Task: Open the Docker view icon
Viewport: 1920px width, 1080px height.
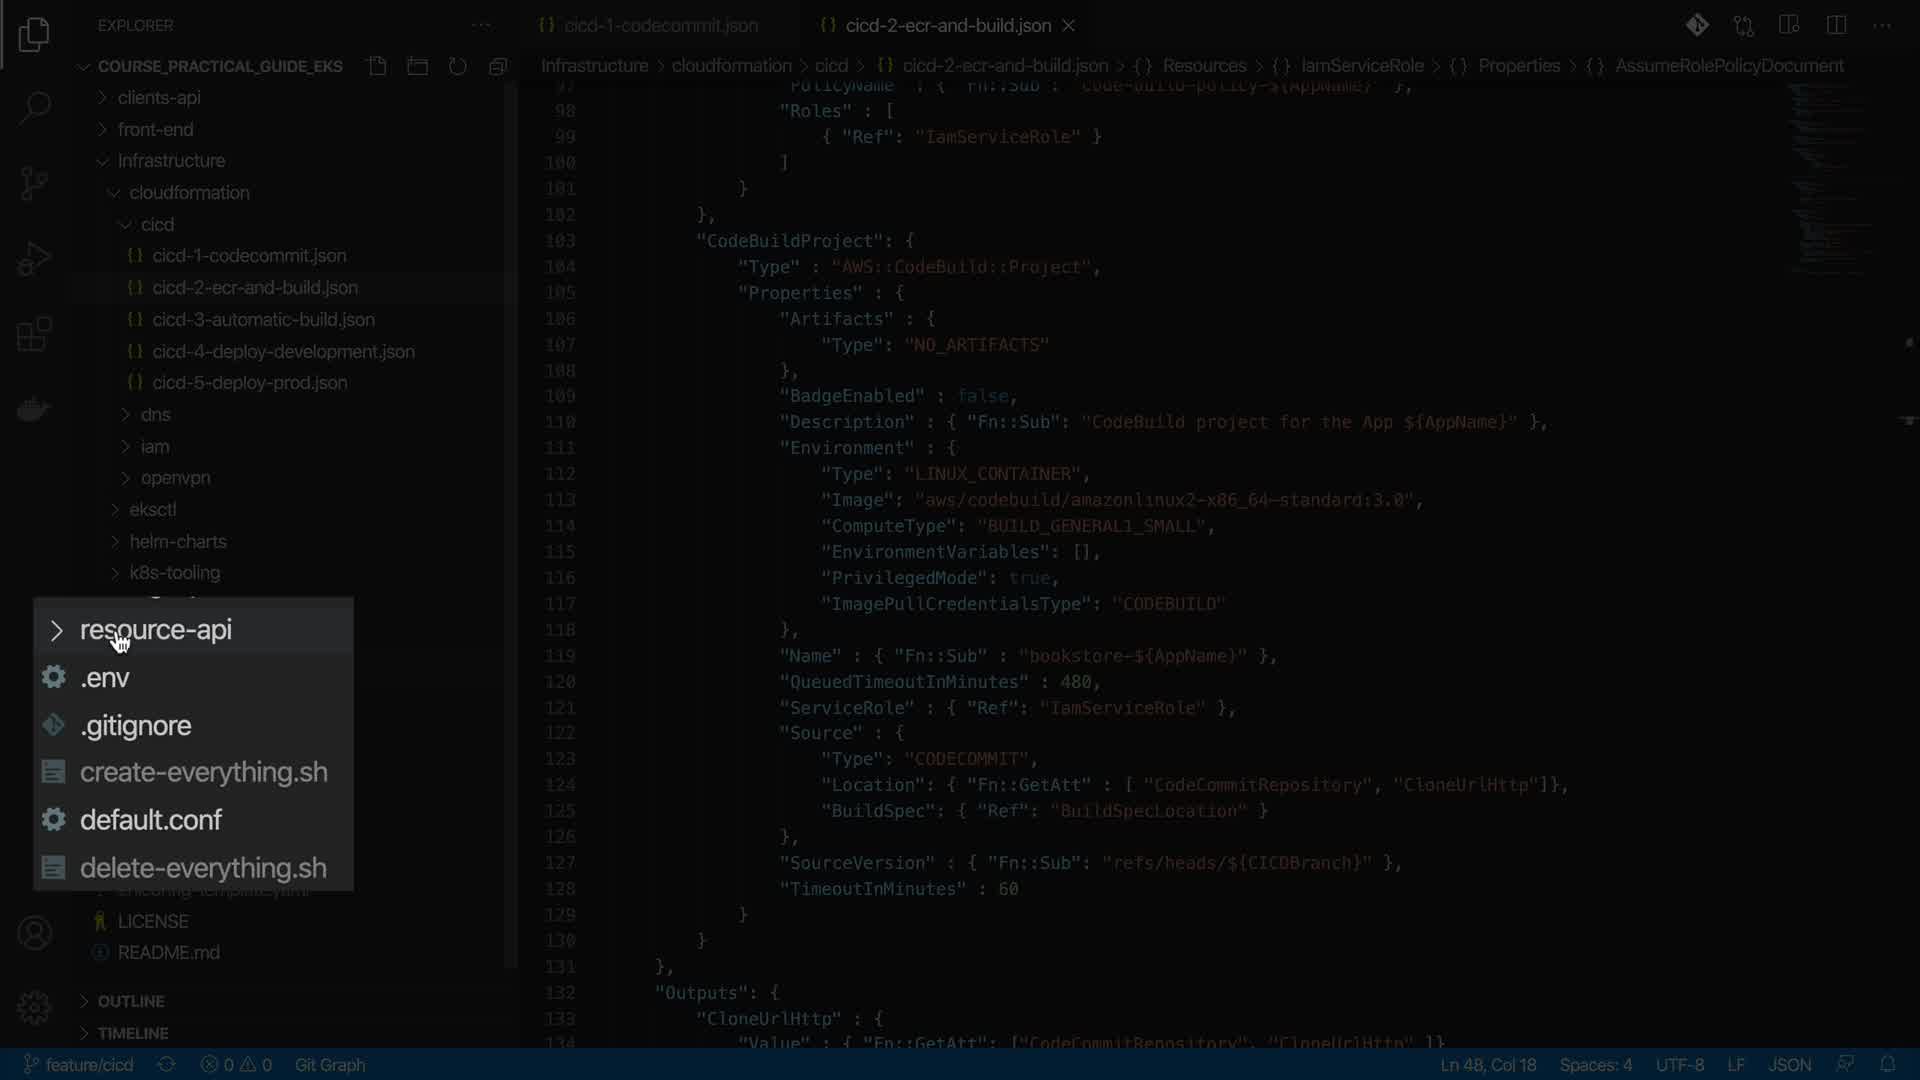Action: coord(34,410)
